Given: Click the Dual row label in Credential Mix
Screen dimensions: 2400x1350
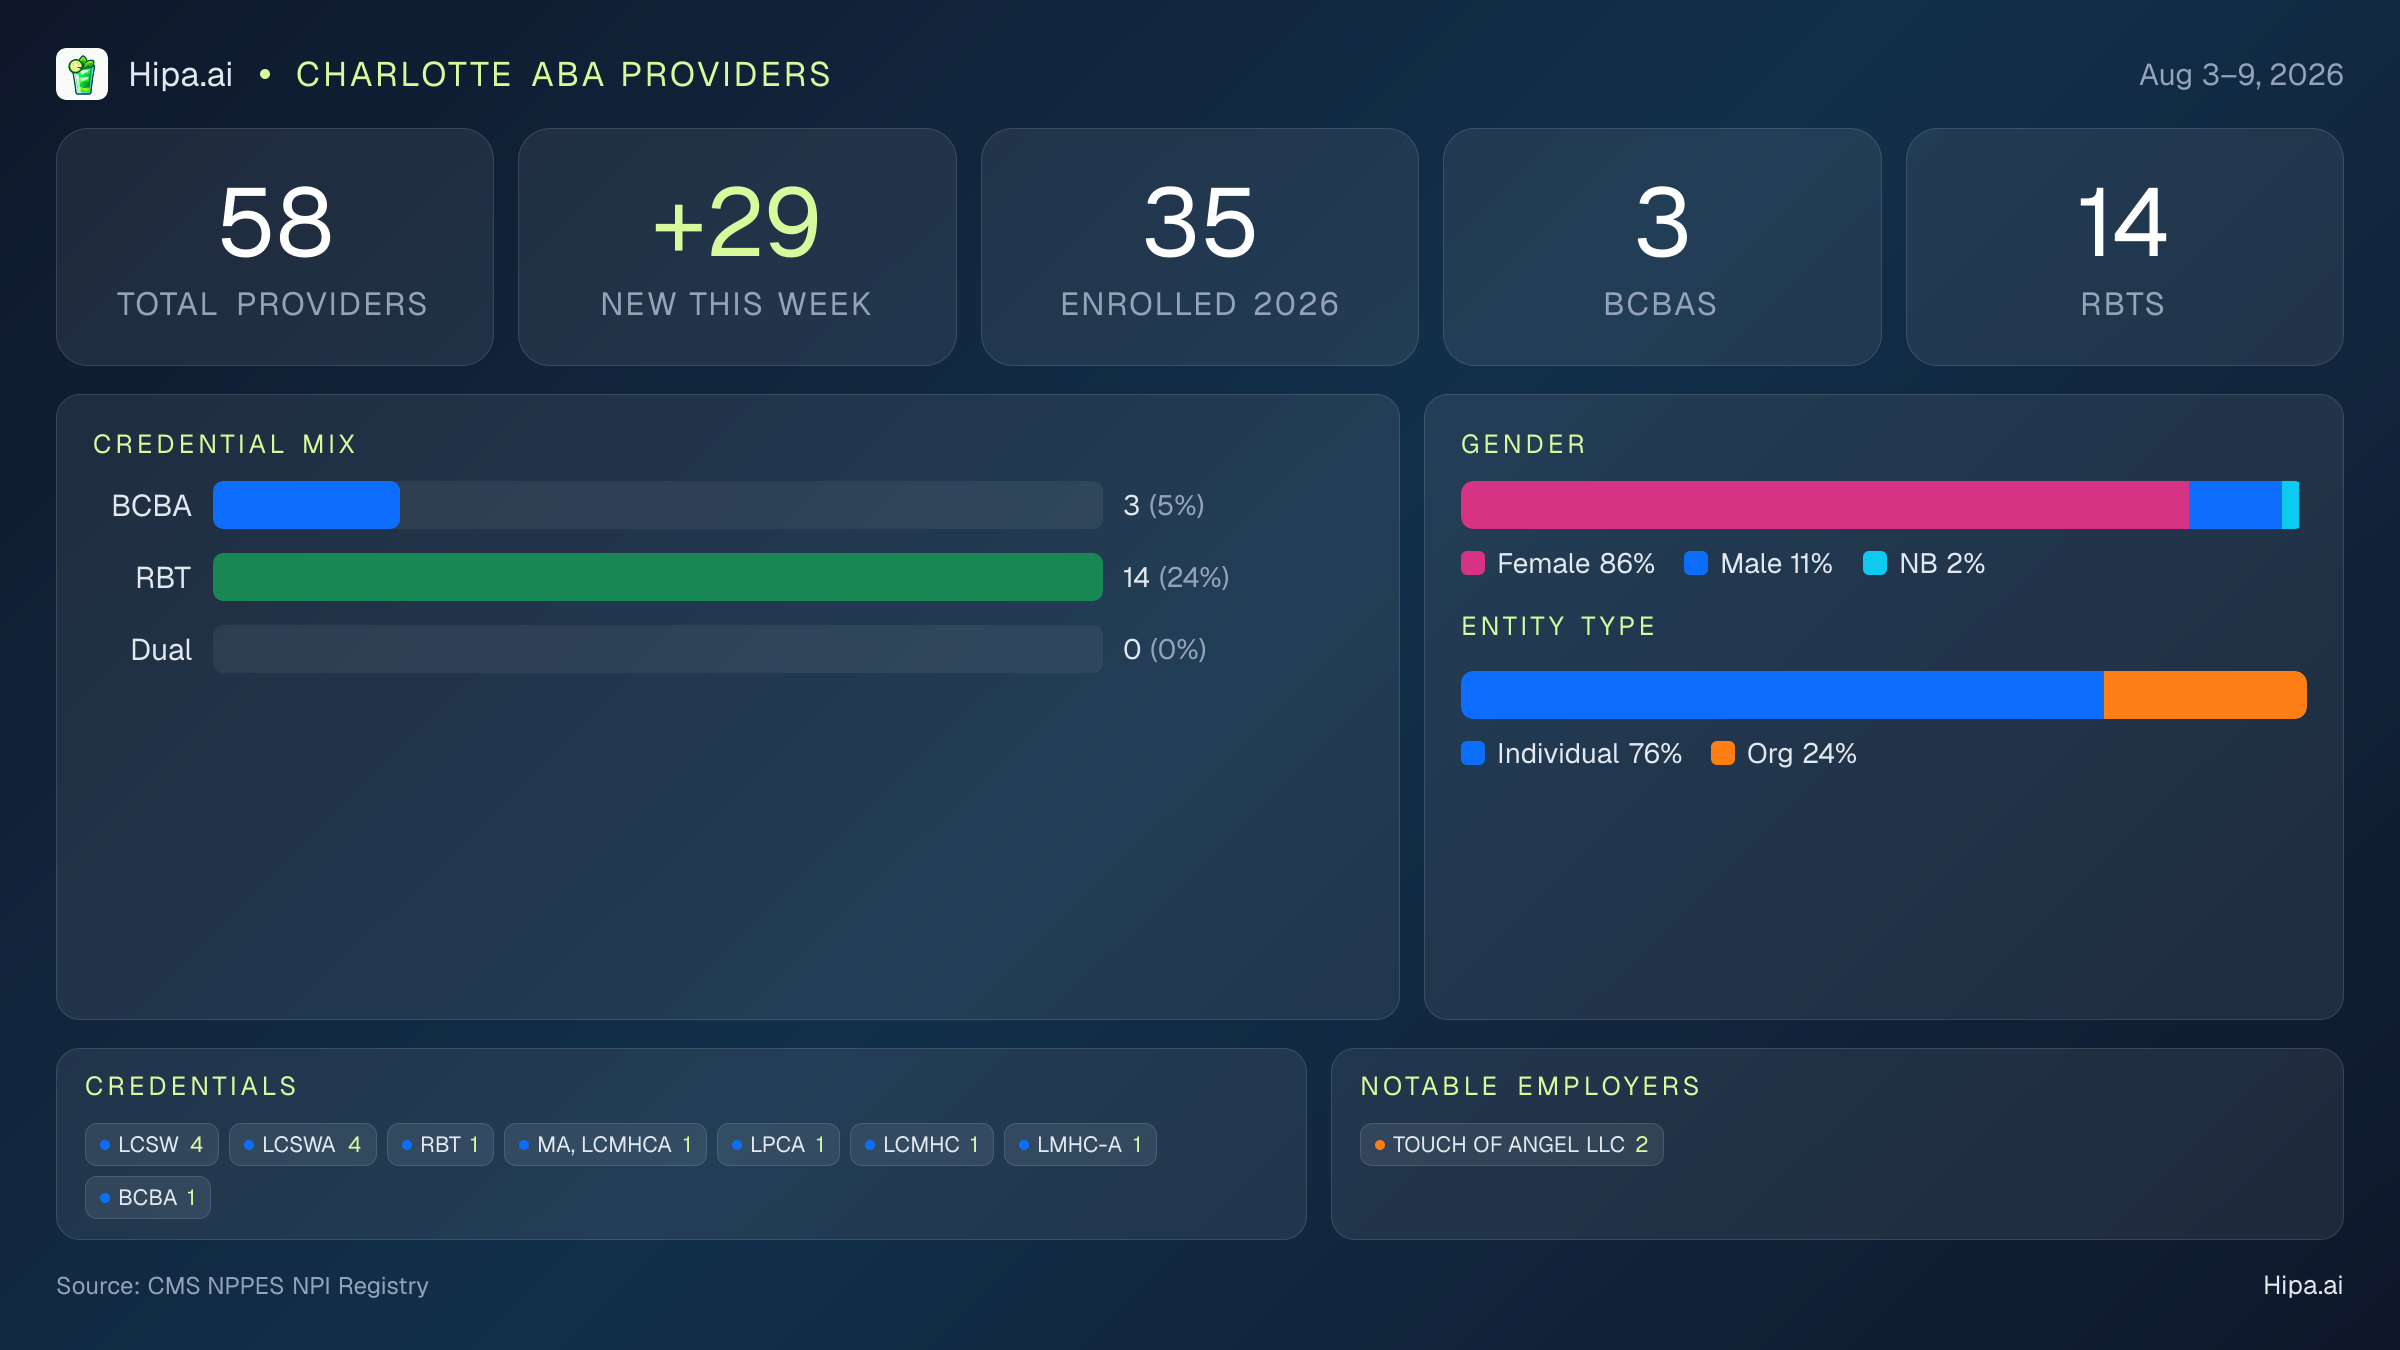Looking at the screenshot, I should [161, 649].
